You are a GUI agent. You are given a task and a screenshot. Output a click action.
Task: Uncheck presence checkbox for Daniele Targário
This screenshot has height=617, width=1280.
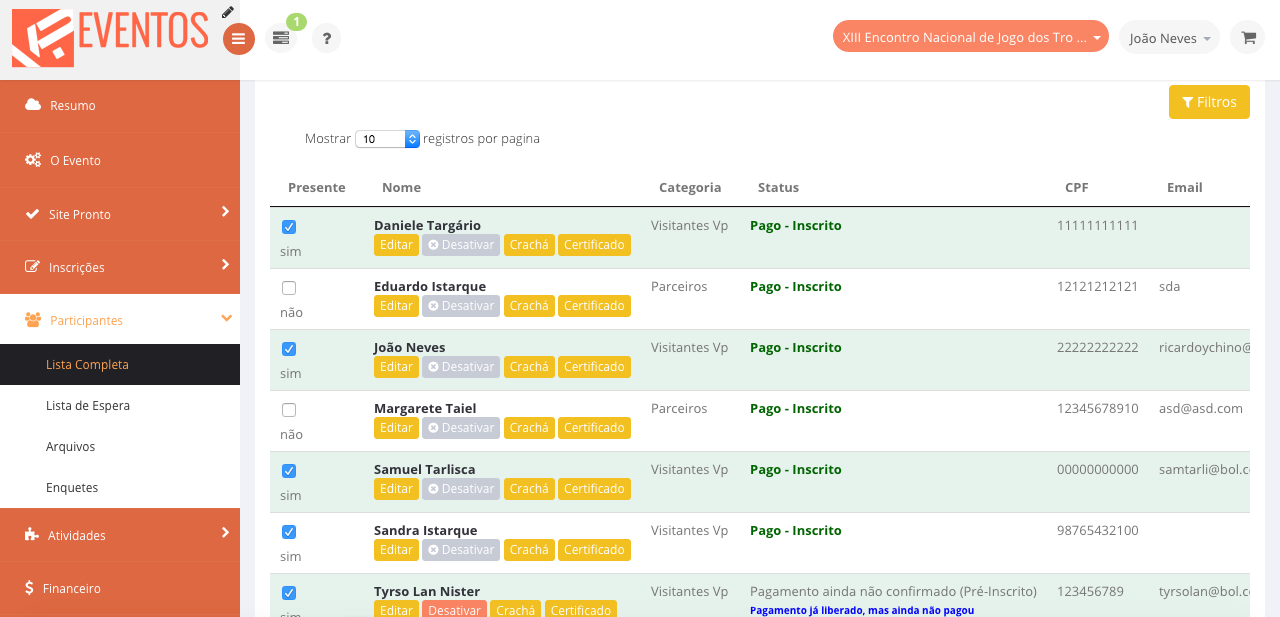point(289,227)
